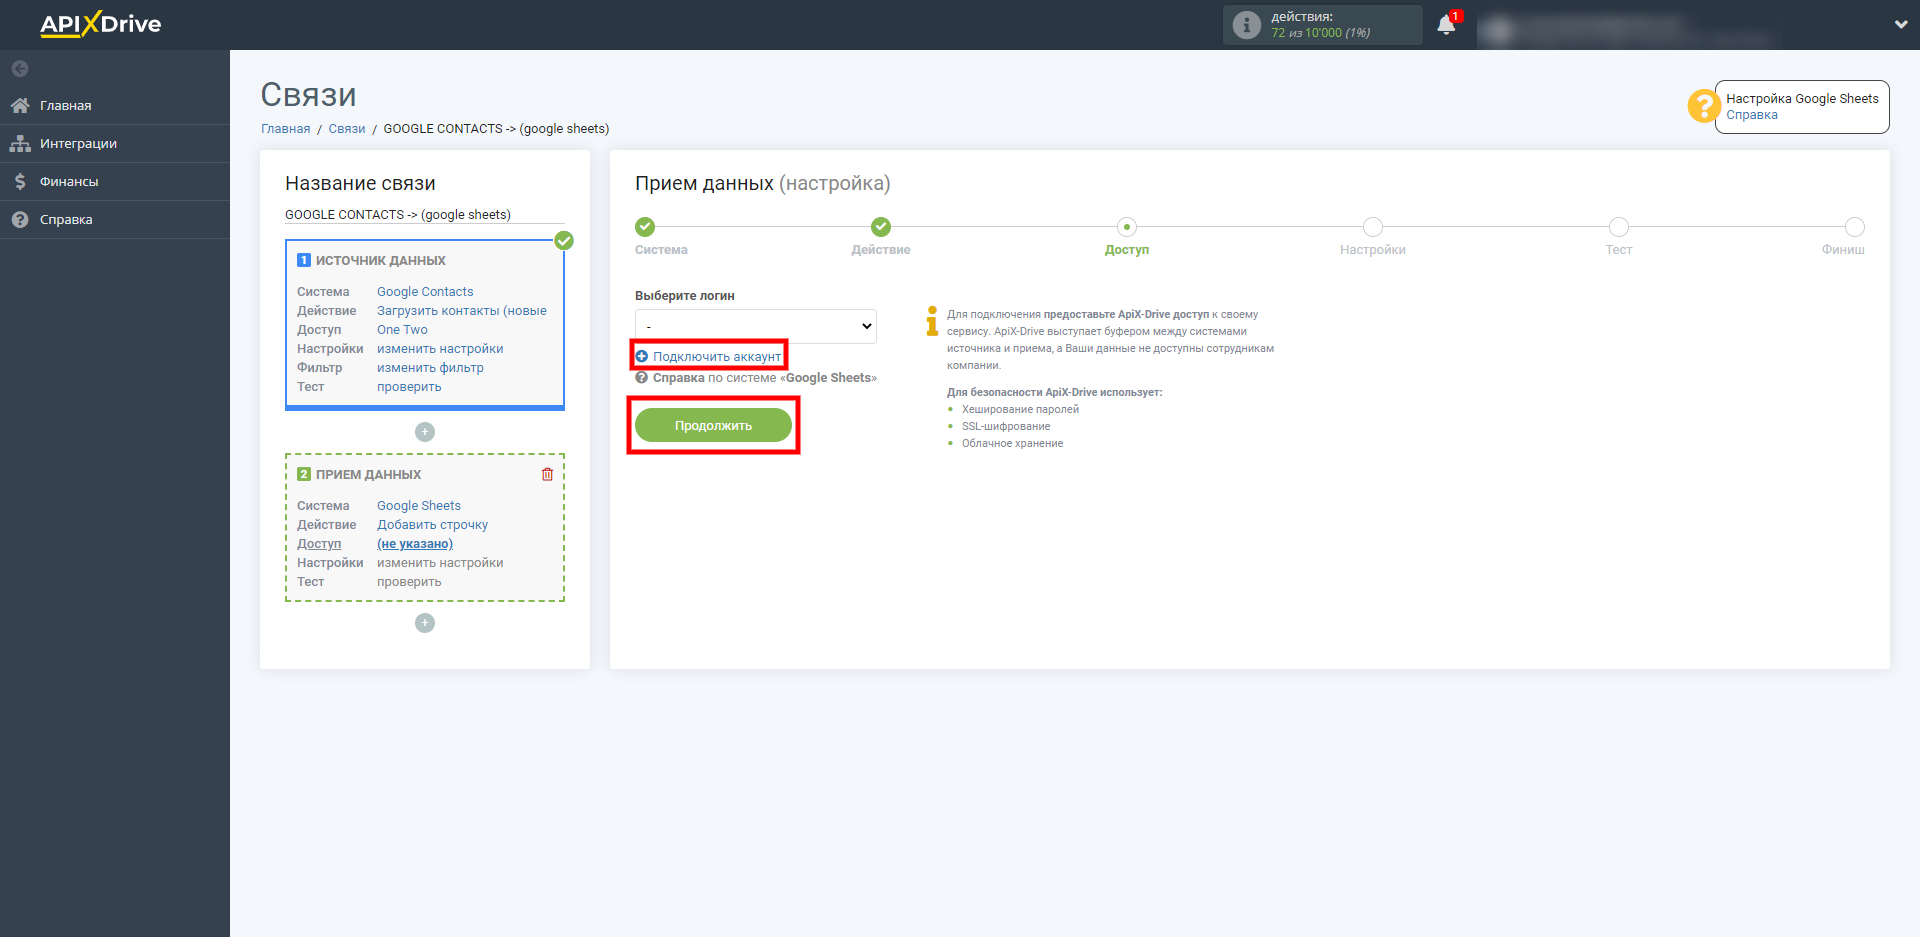1920x937 pixels.
Task: Open Главная in the sidebar menu
Action: [115, 105]
